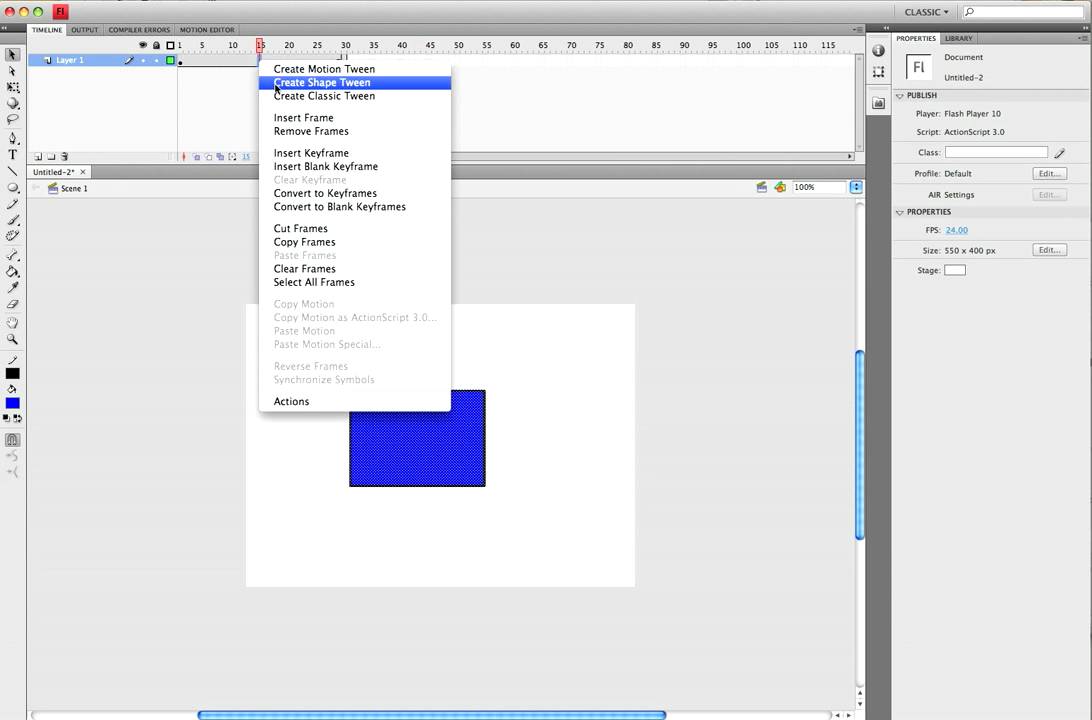Select the Selection arrow tool
The width and height of the screenshot is (1092, 720).
click(13, 54)
